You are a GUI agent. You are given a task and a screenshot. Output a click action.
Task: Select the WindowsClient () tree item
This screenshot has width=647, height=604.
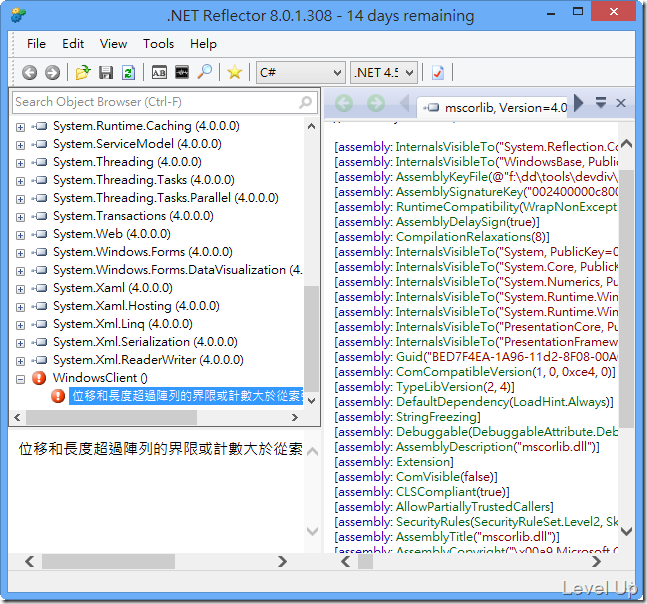pos(99,378)
